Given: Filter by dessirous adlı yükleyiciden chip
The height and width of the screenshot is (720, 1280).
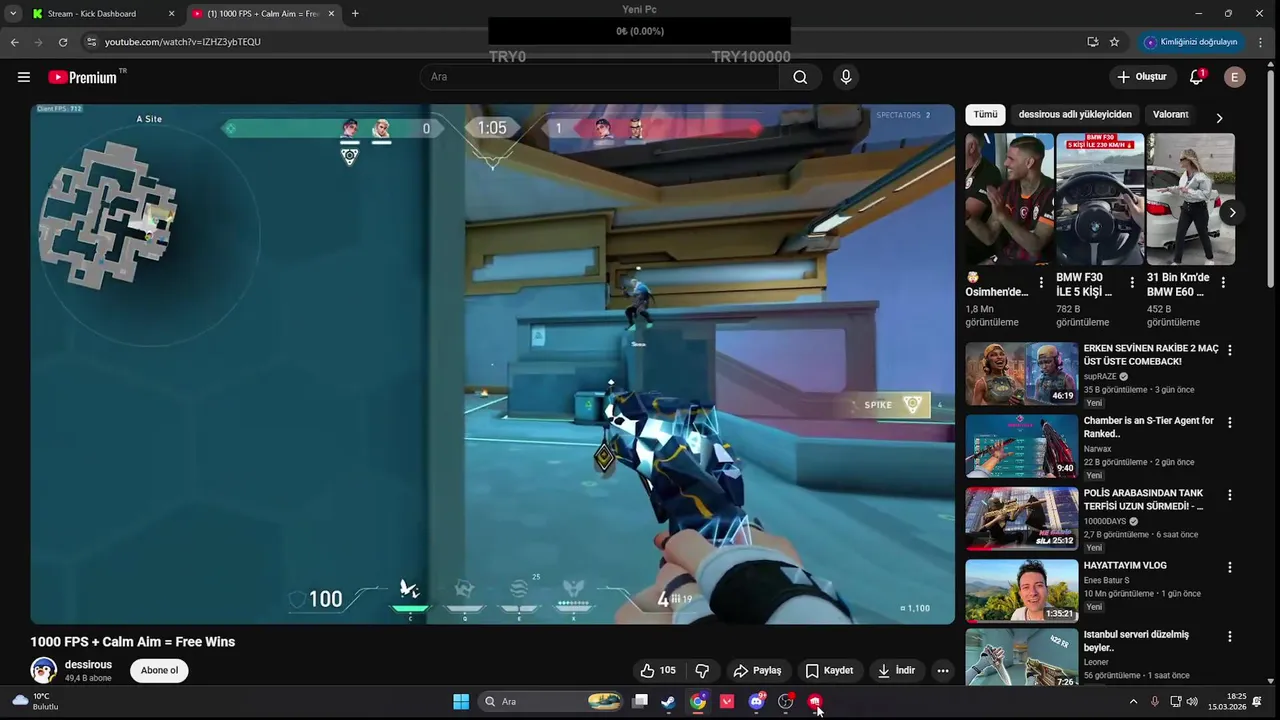Looking at the screenshot, I should pyautogui.click(x=1075, y=115).
